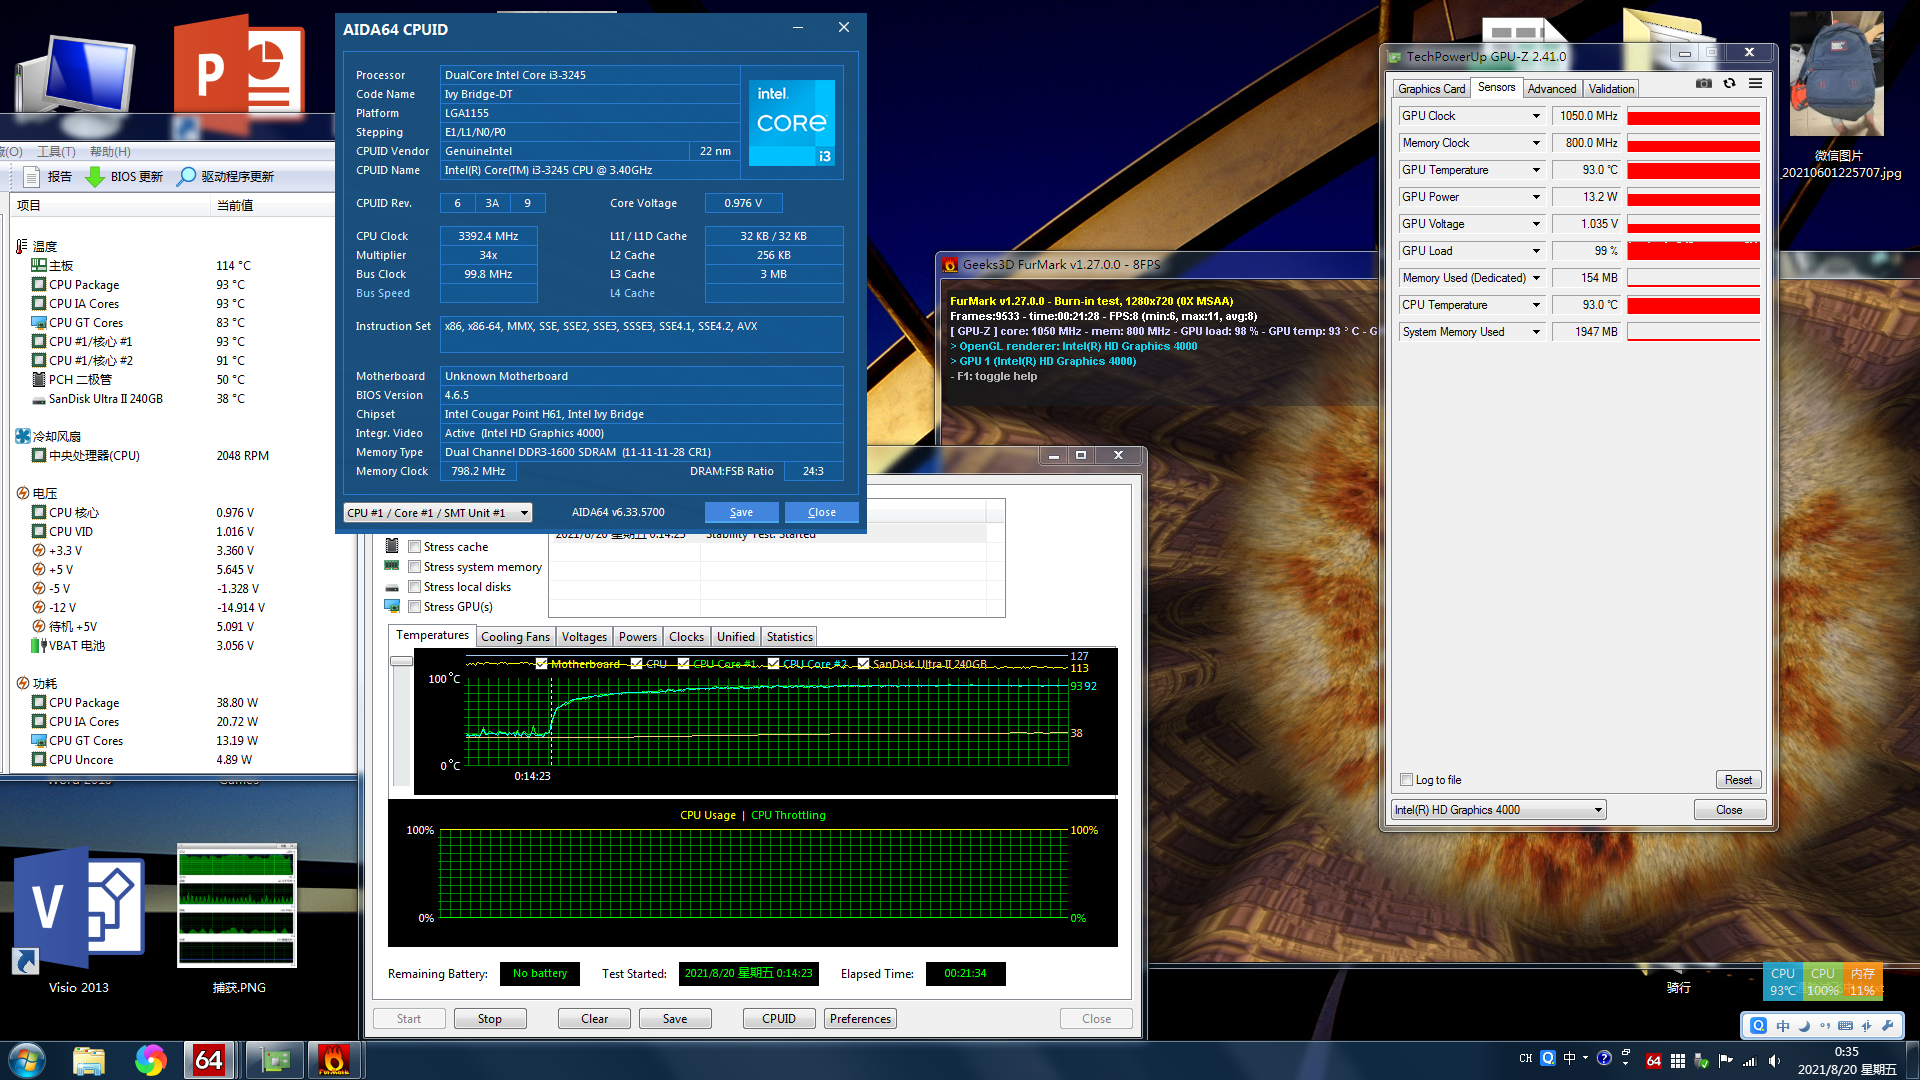Click the Clear button in stability test
Screen dimensions: 1920x1080
click(595, 1019)
